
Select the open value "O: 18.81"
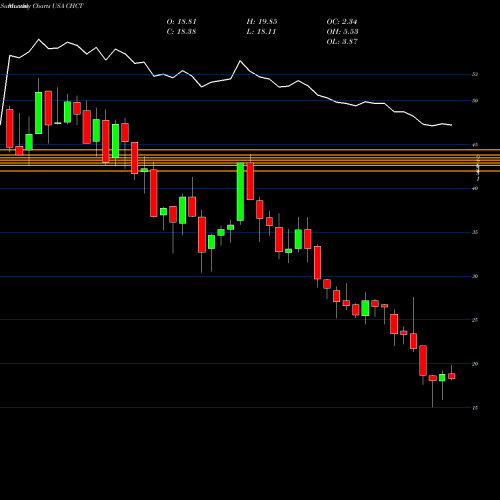pyautogui.click(x=181, y=22)
